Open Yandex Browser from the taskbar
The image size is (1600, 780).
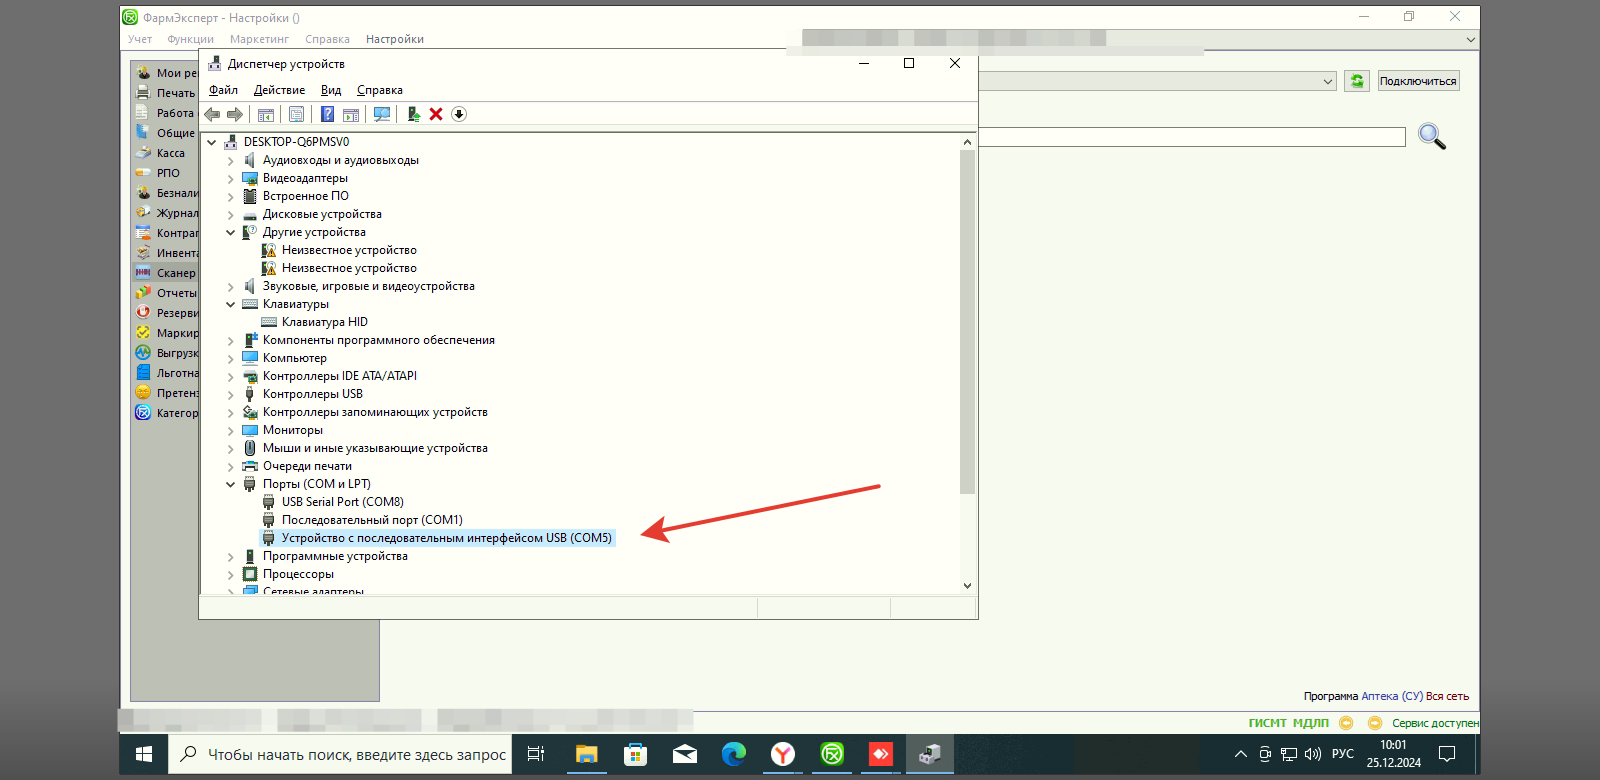(x=783, y=754)
